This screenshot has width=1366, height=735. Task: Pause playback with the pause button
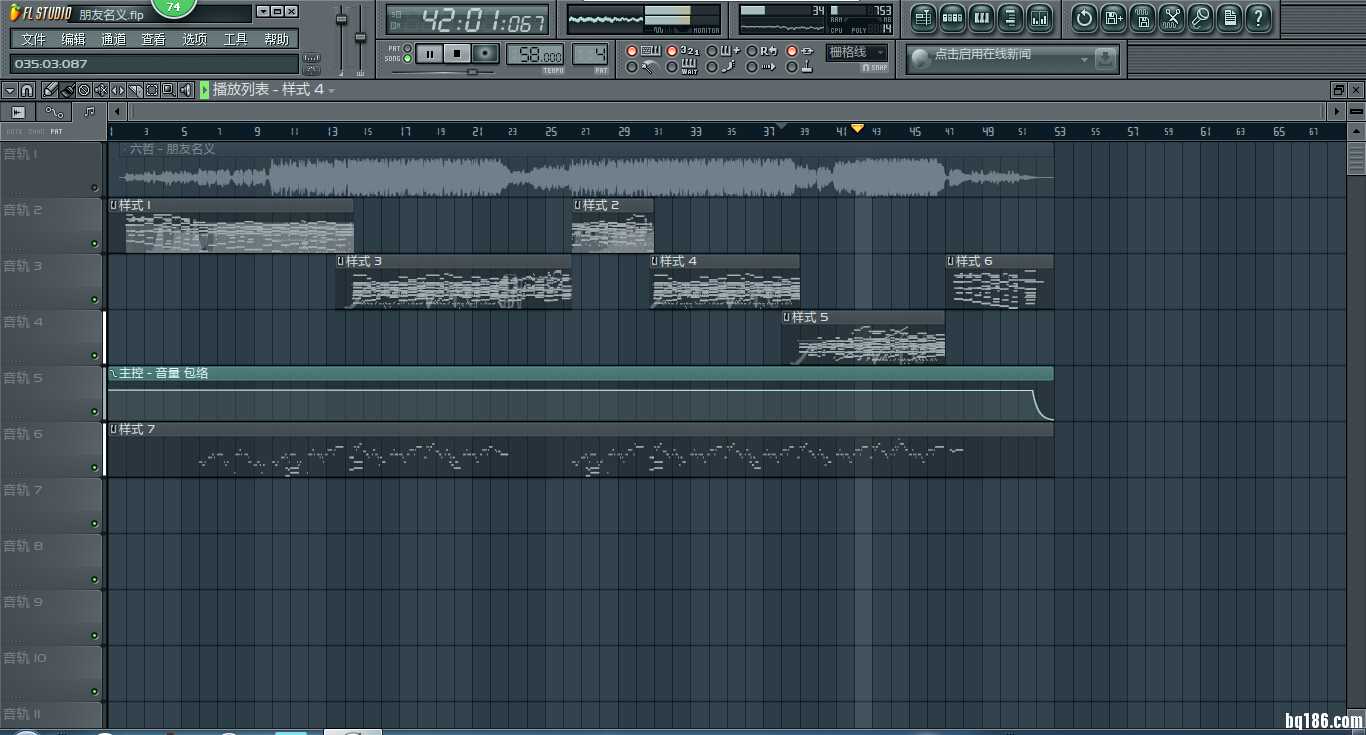(x=429, y=54)
